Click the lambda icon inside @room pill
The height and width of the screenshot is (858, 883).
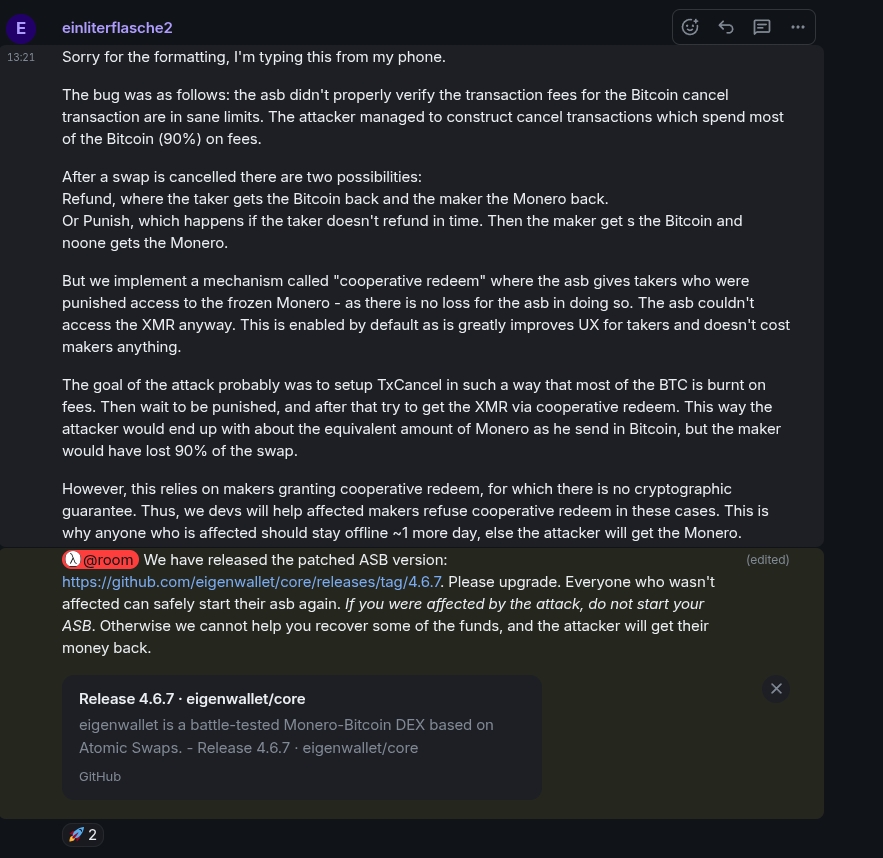(73, 559)
